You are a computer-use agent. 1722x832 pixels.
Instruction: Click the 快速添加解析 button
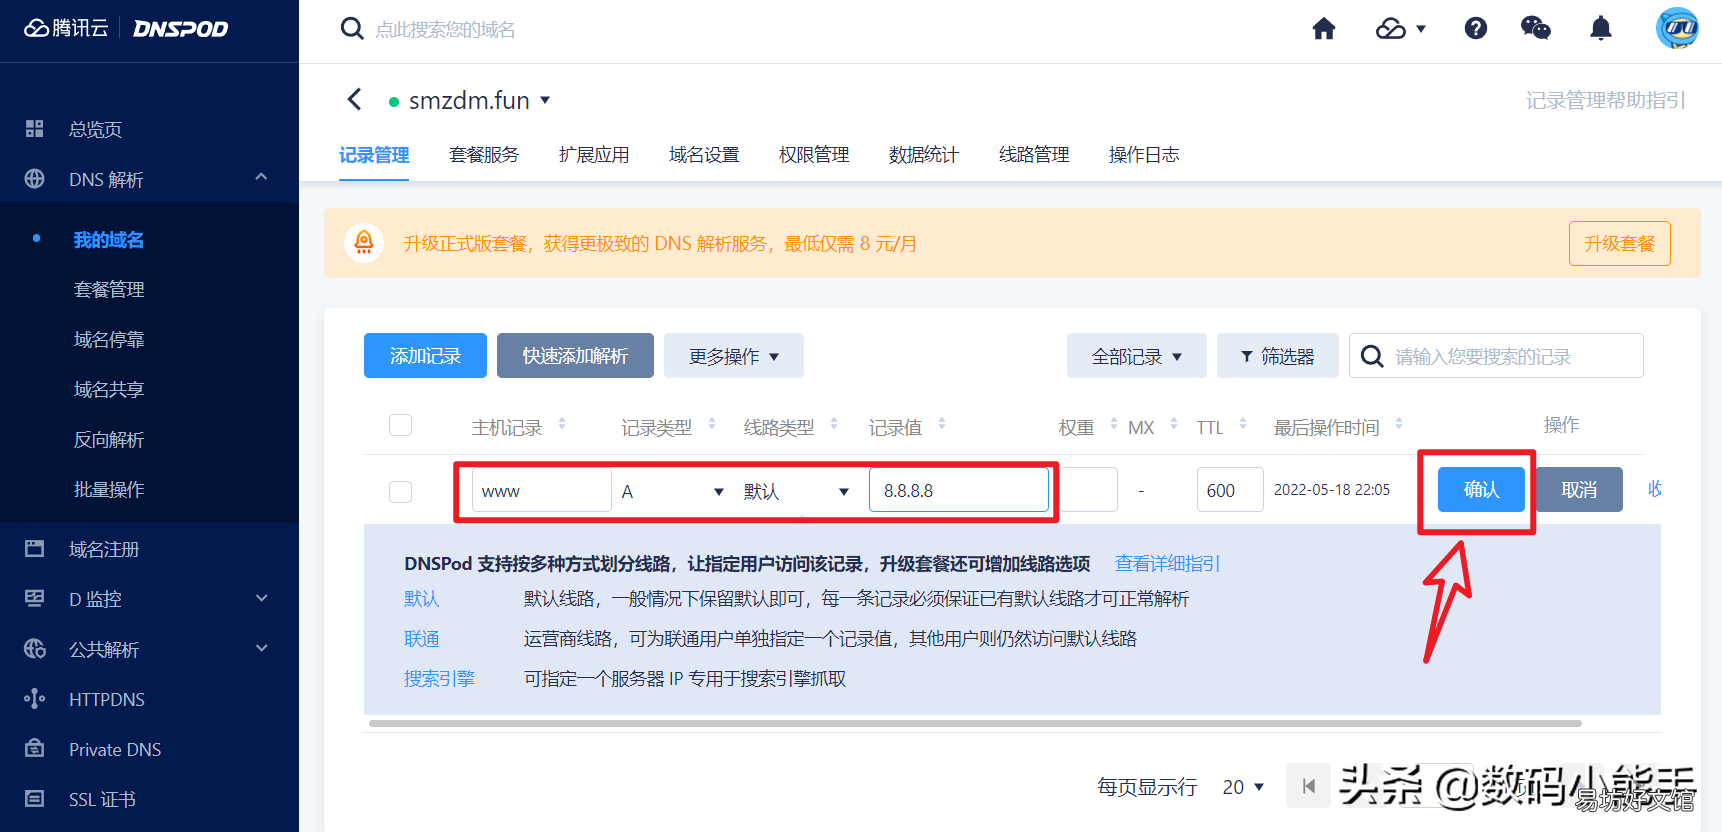click(575, 356)
